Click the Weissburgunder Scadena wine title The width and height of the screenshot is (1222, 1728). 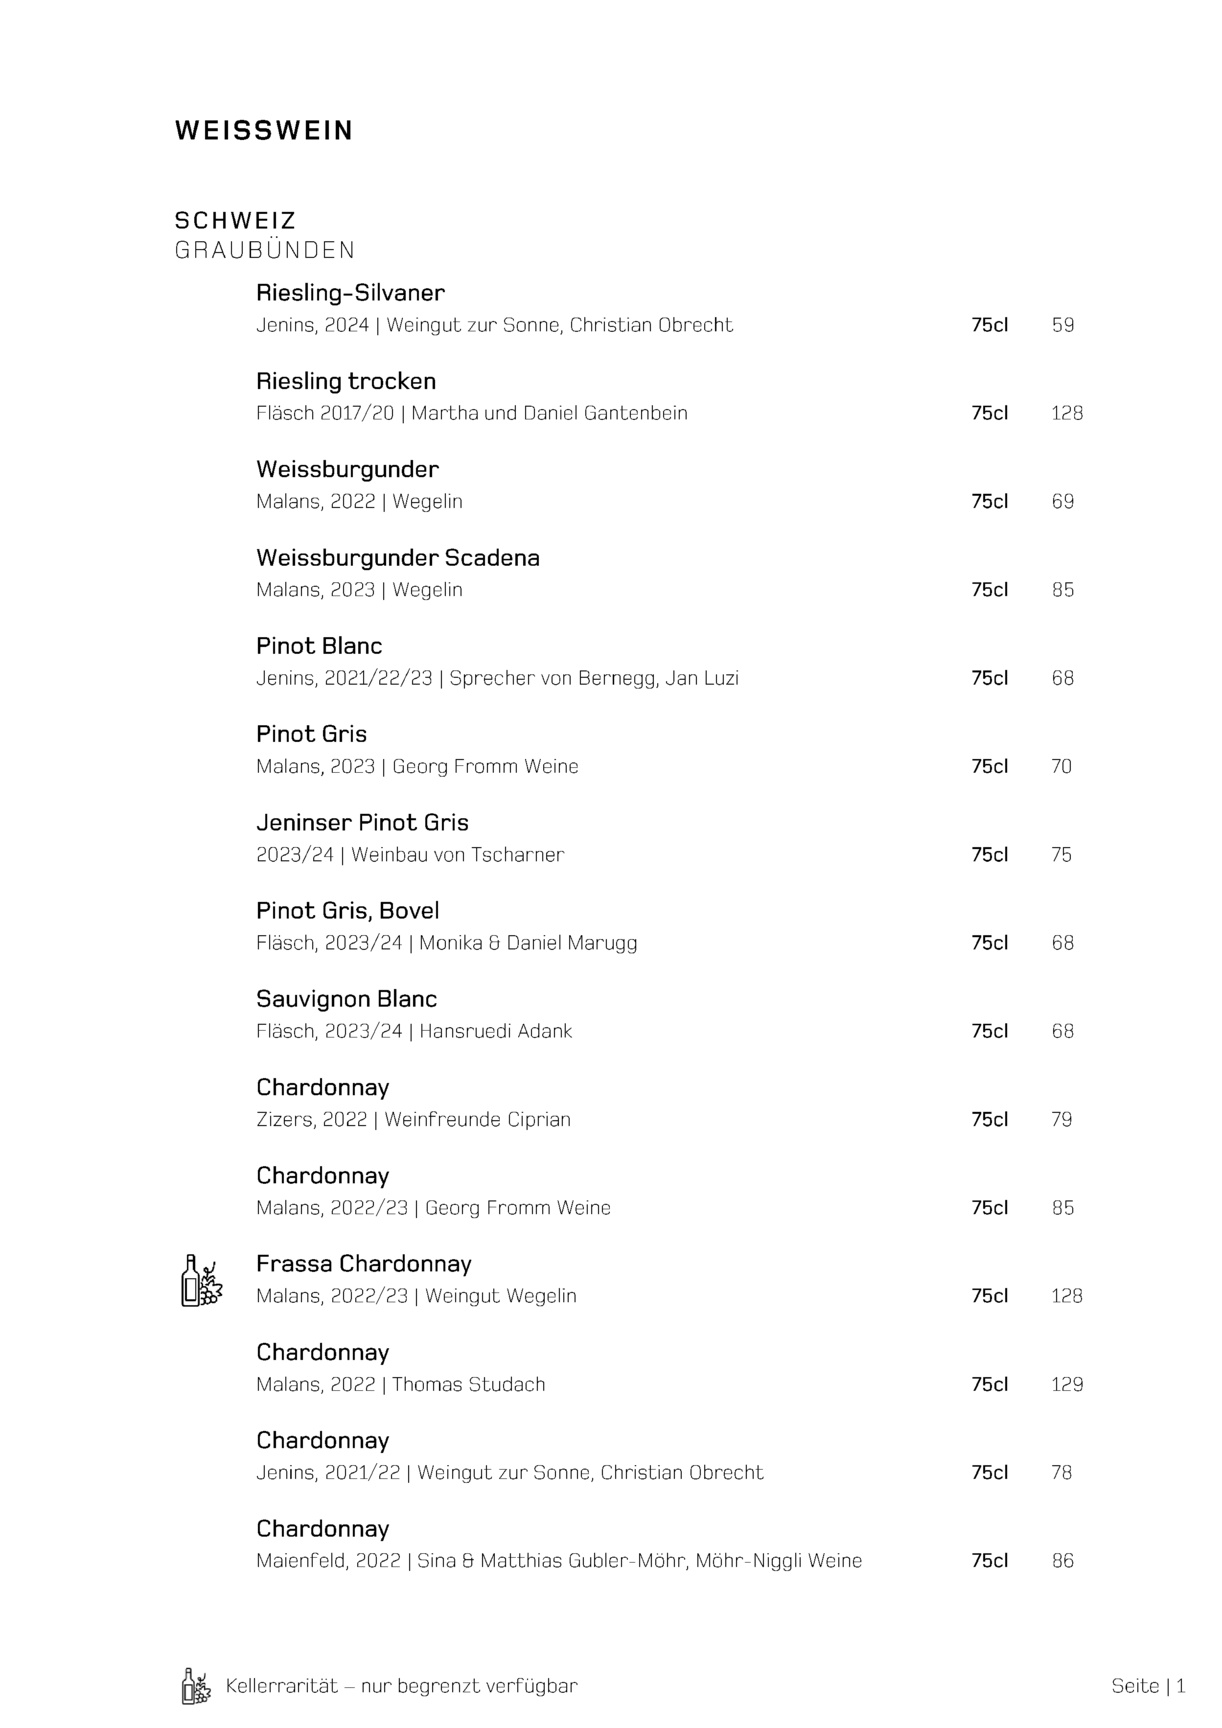tap(398, 558)
